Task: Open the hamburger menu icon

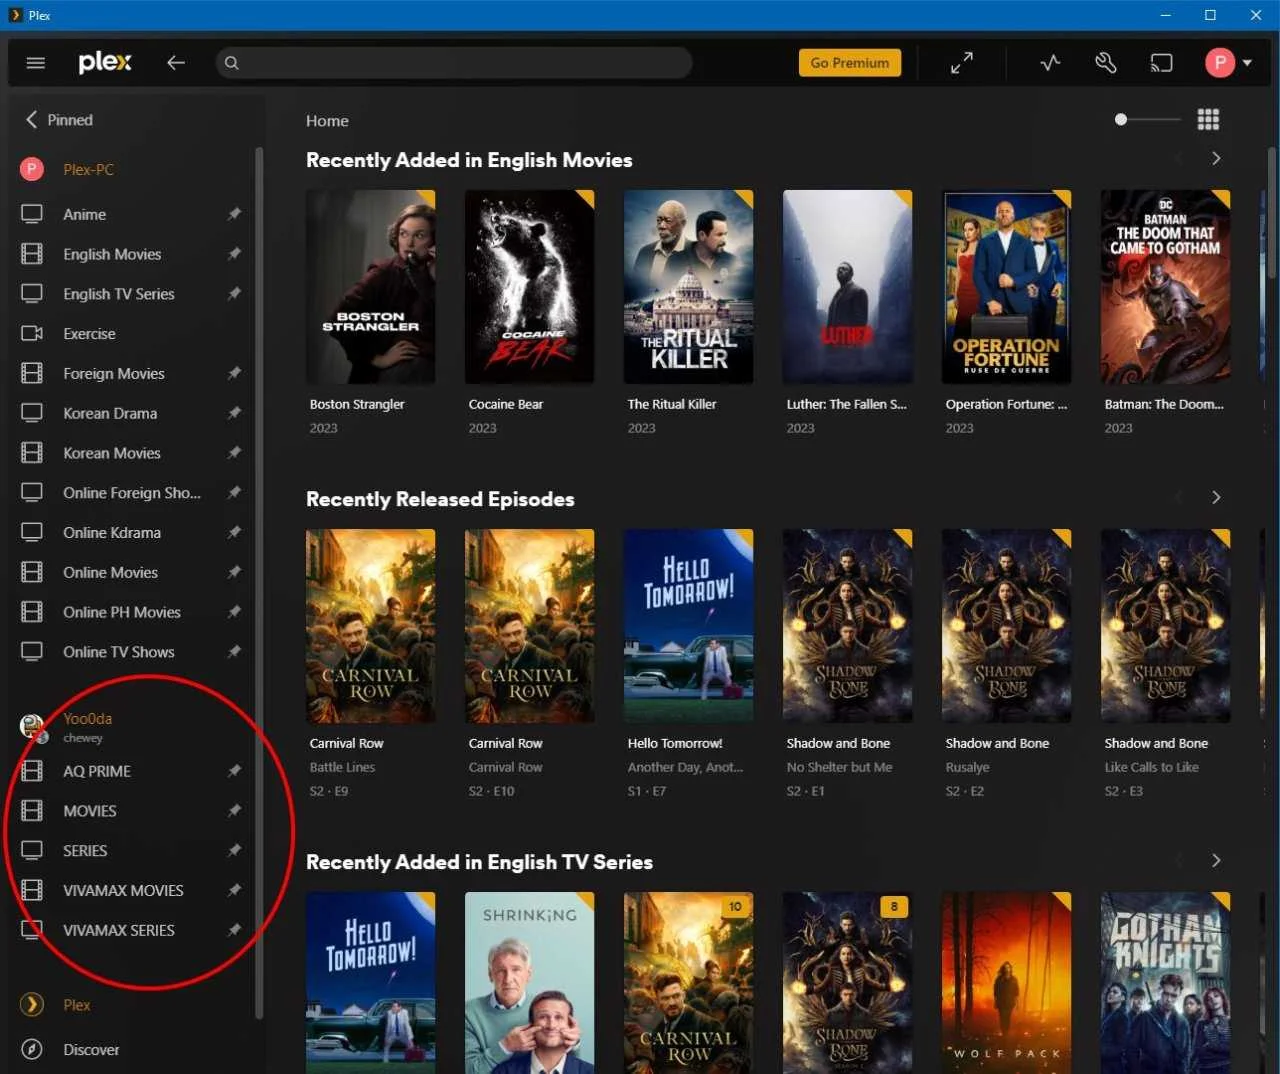Action: pos(36,63)
